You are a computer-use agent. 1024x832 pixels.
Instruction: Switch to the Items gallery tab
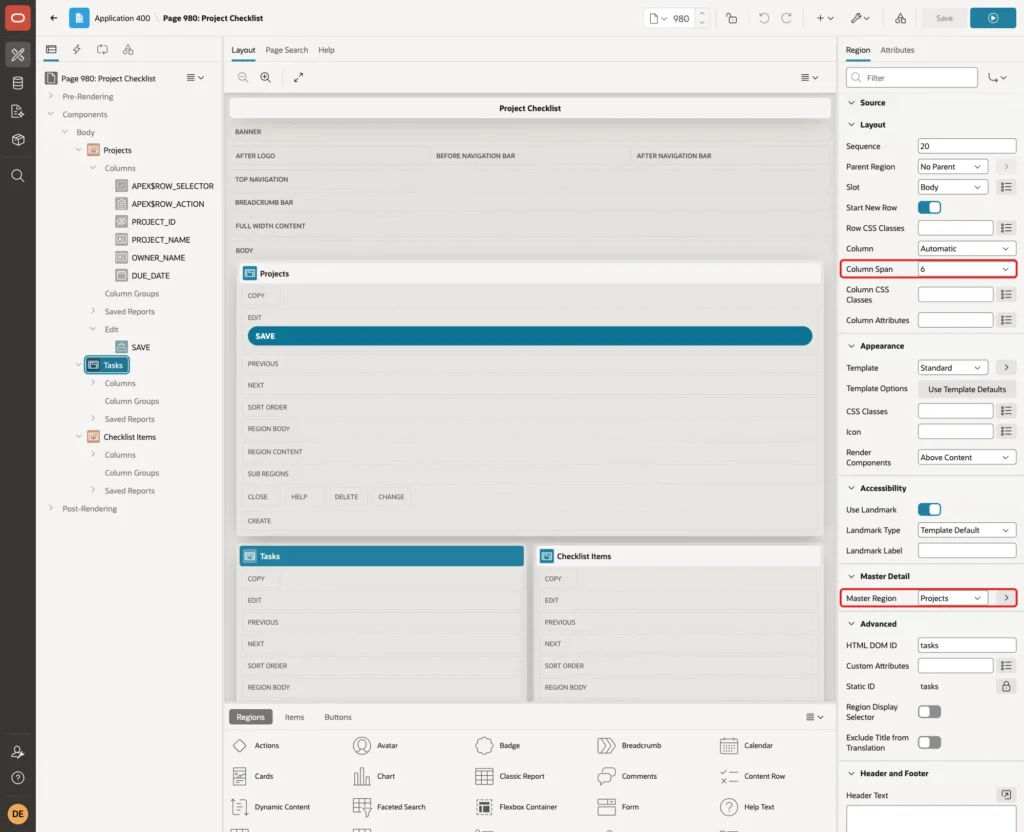294,717
